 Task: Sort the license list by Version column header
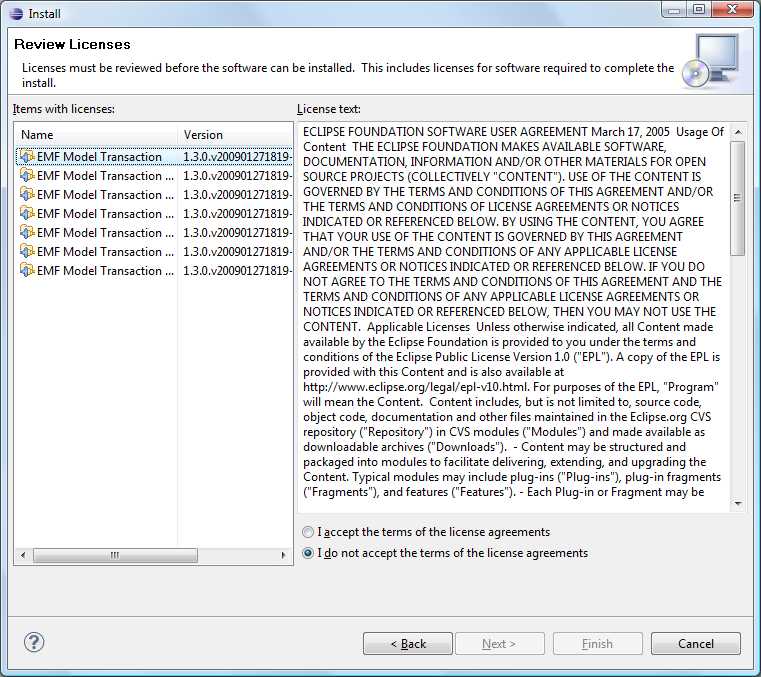tap(235, 135)
